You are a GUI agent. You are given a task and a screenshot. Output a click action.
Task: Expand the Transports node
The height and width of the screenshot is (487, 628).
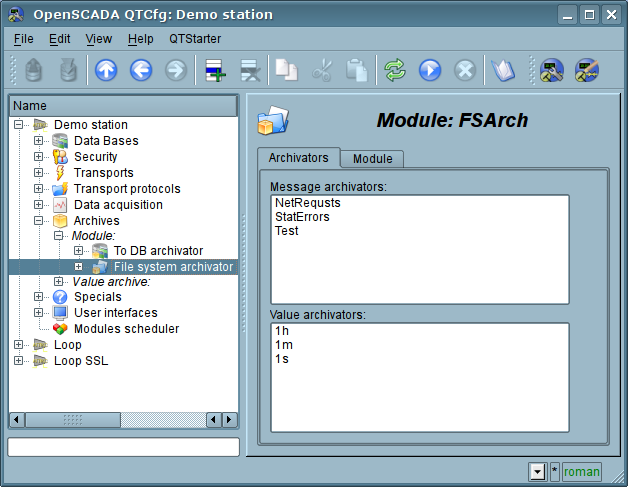[x=38, y=173]
